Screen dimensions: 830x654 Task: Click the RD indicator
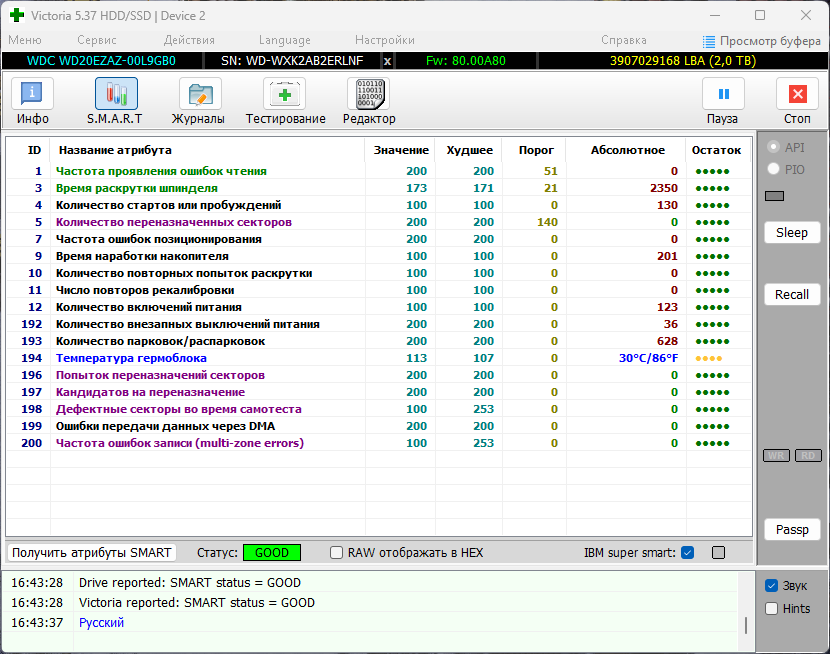(x=808, y=456)
